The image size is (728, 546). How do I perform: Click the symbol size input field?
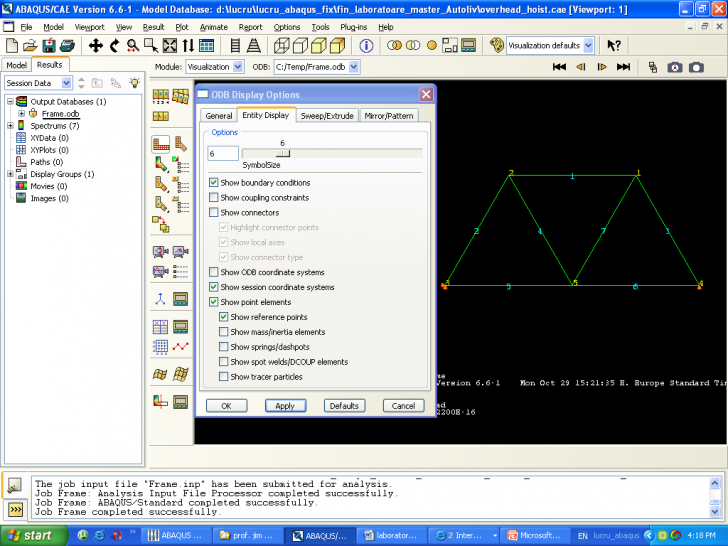click(x=223, y=153)
